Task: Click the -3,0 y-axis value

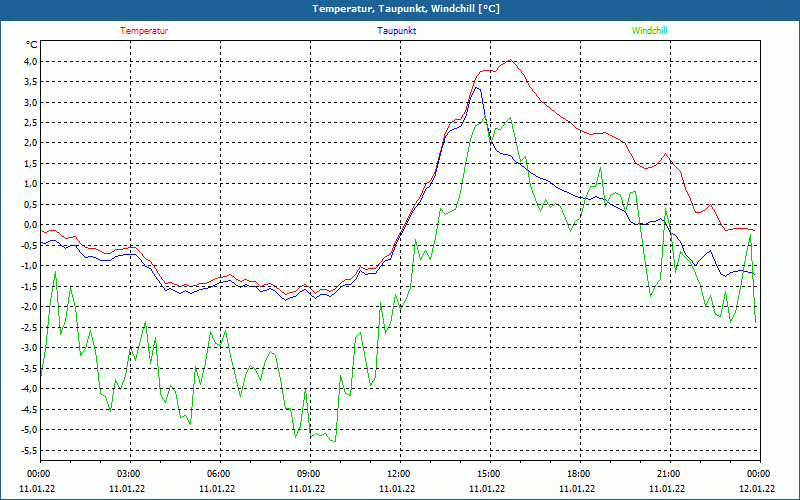Action: click(x=29, y=347)
